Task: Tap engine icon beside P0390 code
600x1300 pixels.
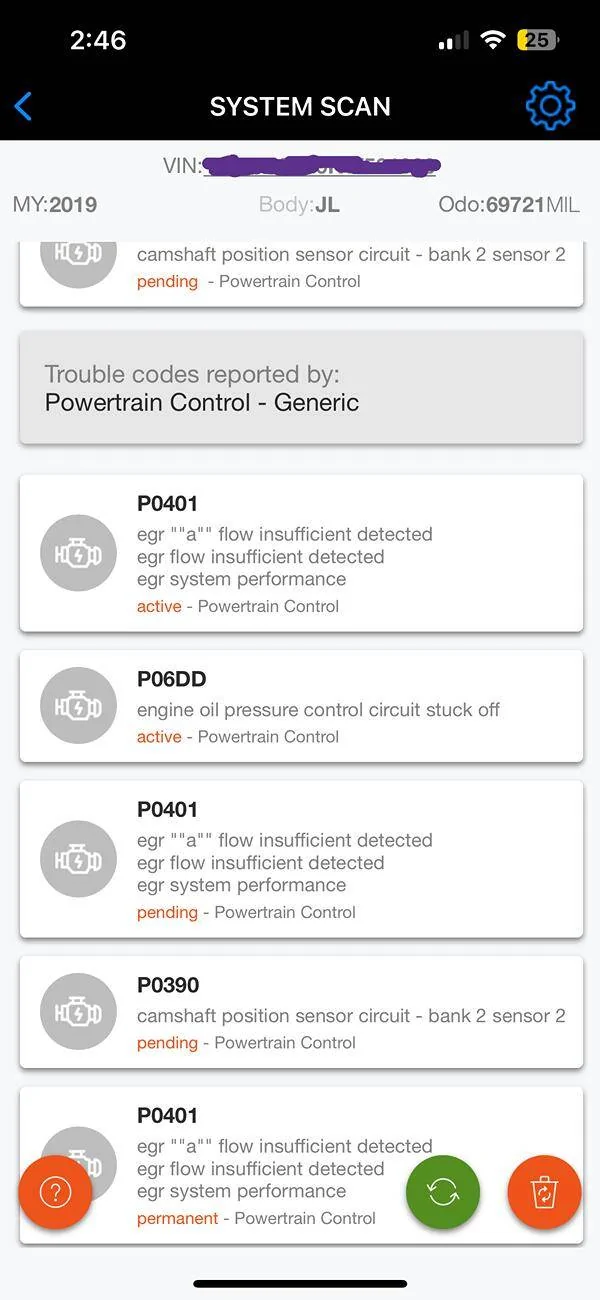Action: (x=78, y=1012)
